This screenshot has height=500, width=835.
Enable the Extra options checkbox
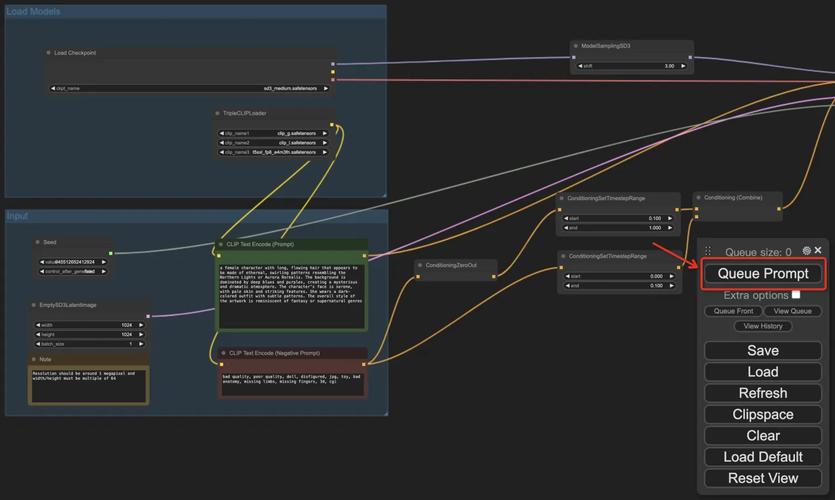(x=796, y=294)
